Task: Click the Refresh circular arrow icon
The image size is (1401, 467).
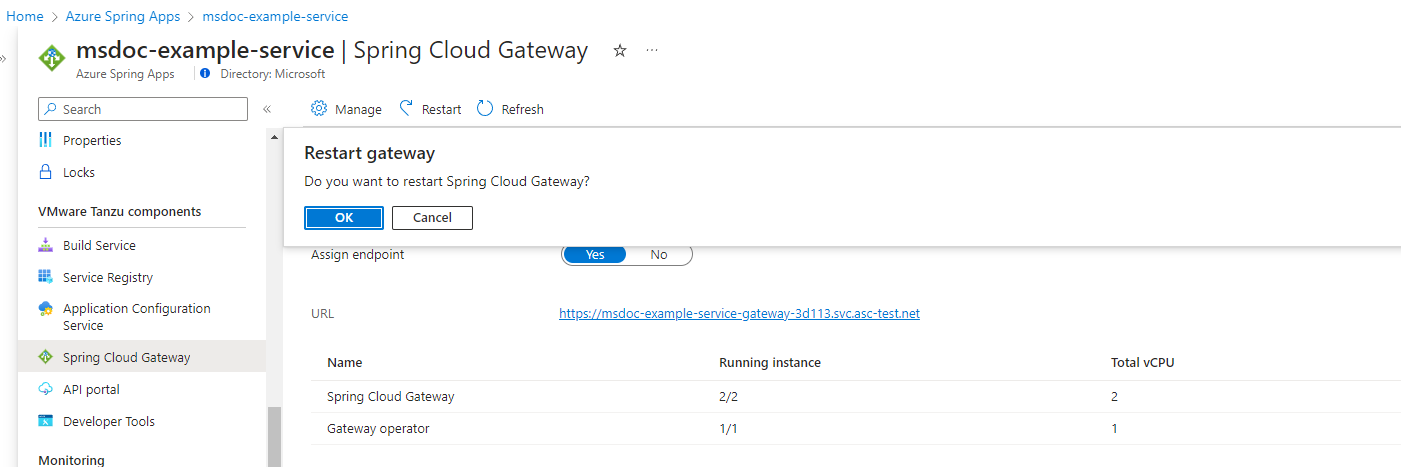Action: 485,109
